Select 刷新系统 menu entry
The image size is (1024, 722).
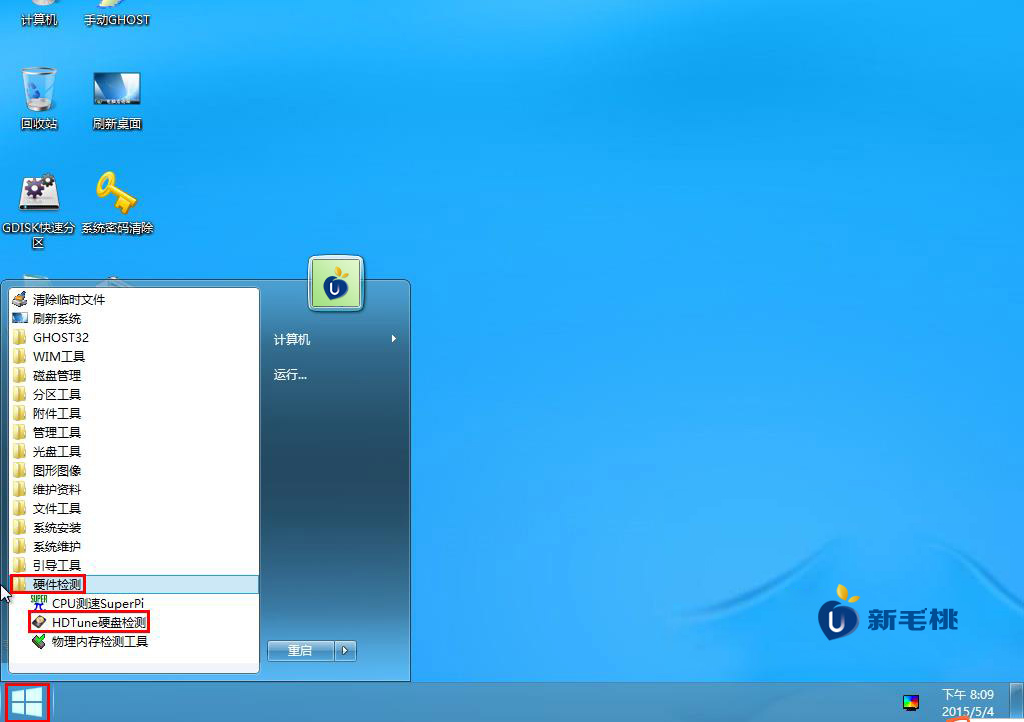(56, 319)
